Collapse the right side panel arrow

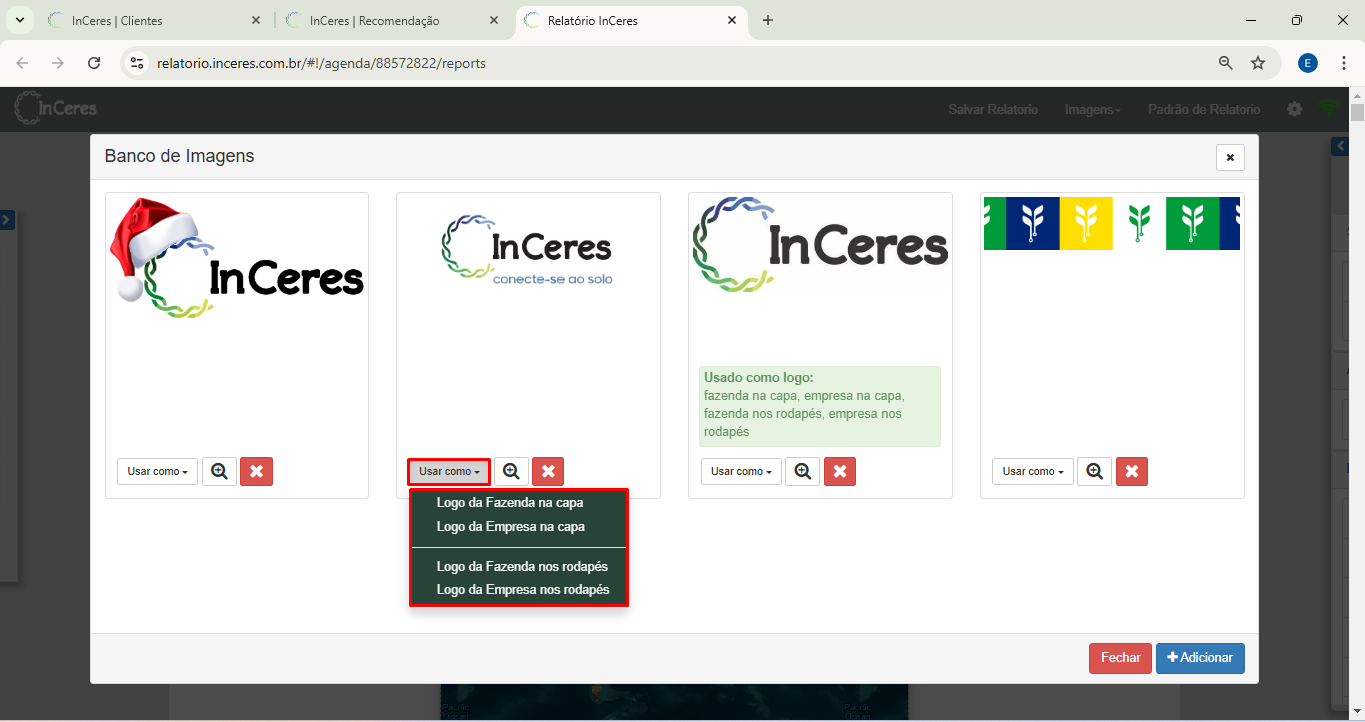coord(1341,147)
